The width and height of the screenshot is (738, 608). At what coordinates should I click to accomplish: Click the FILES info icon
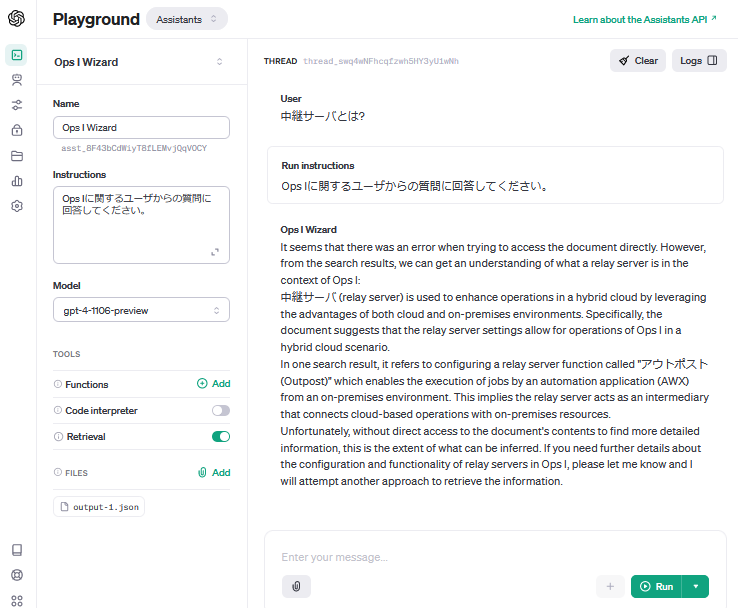click(x=58, y=472)
